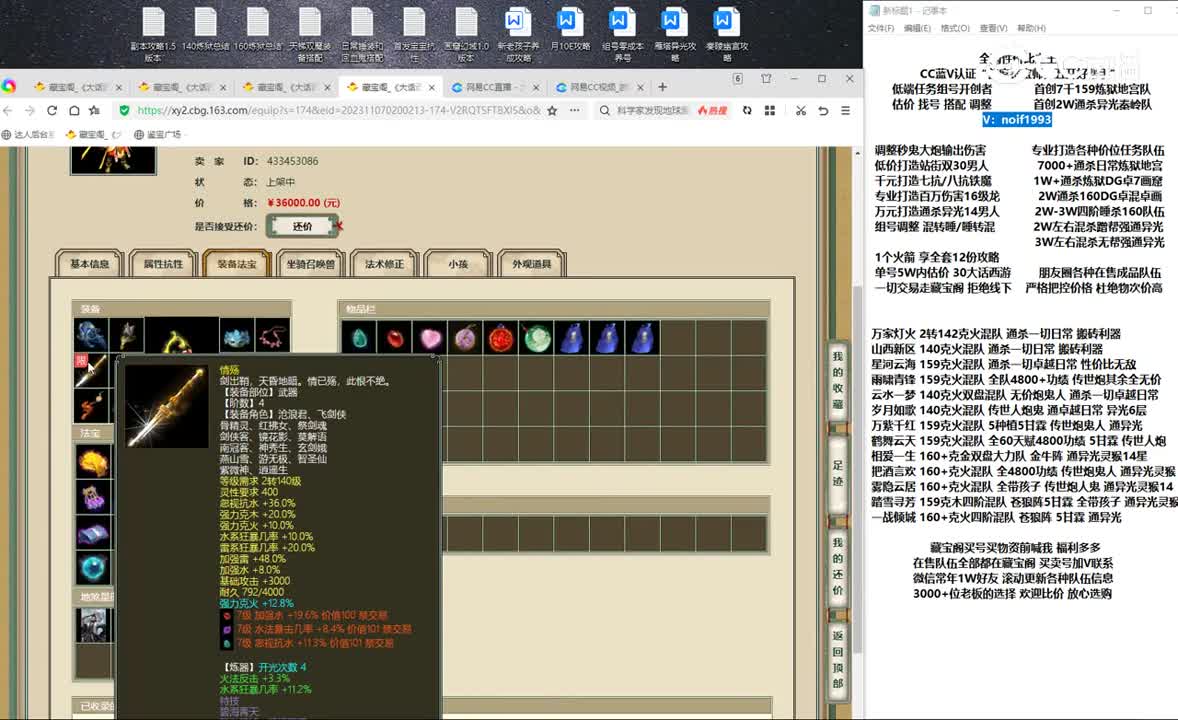Click the highlighted 'V: noif1993' text in Notepad
Screen dimensions: 1178x720
tap(1016, 119)
